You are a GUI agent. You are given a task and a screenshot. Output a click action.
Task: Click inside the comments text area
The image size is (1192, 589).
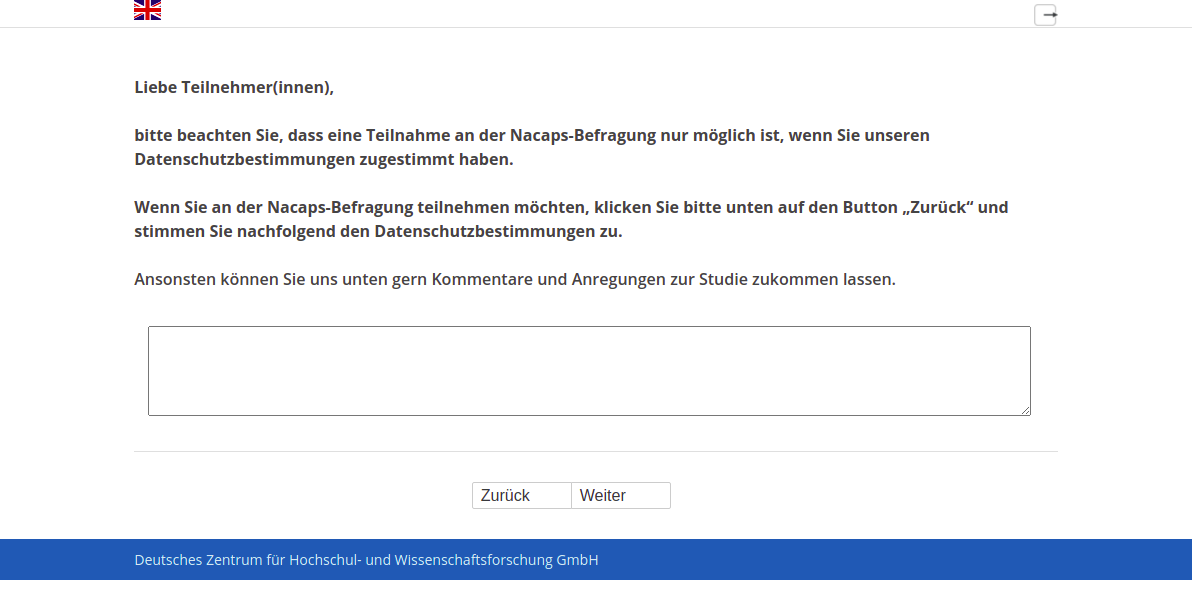(x=589, y=371)
